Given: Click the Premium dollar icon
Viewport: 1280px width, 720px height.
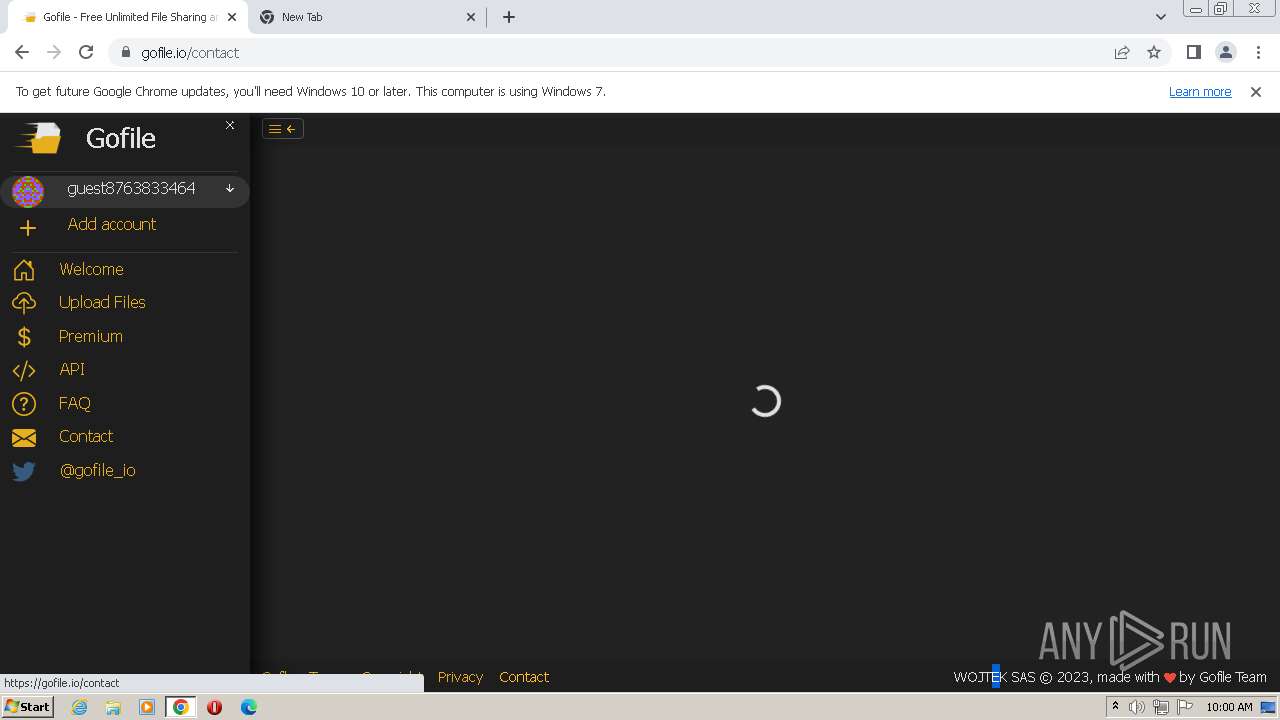Looking at the screenshot, I should (x=24, y=337).
